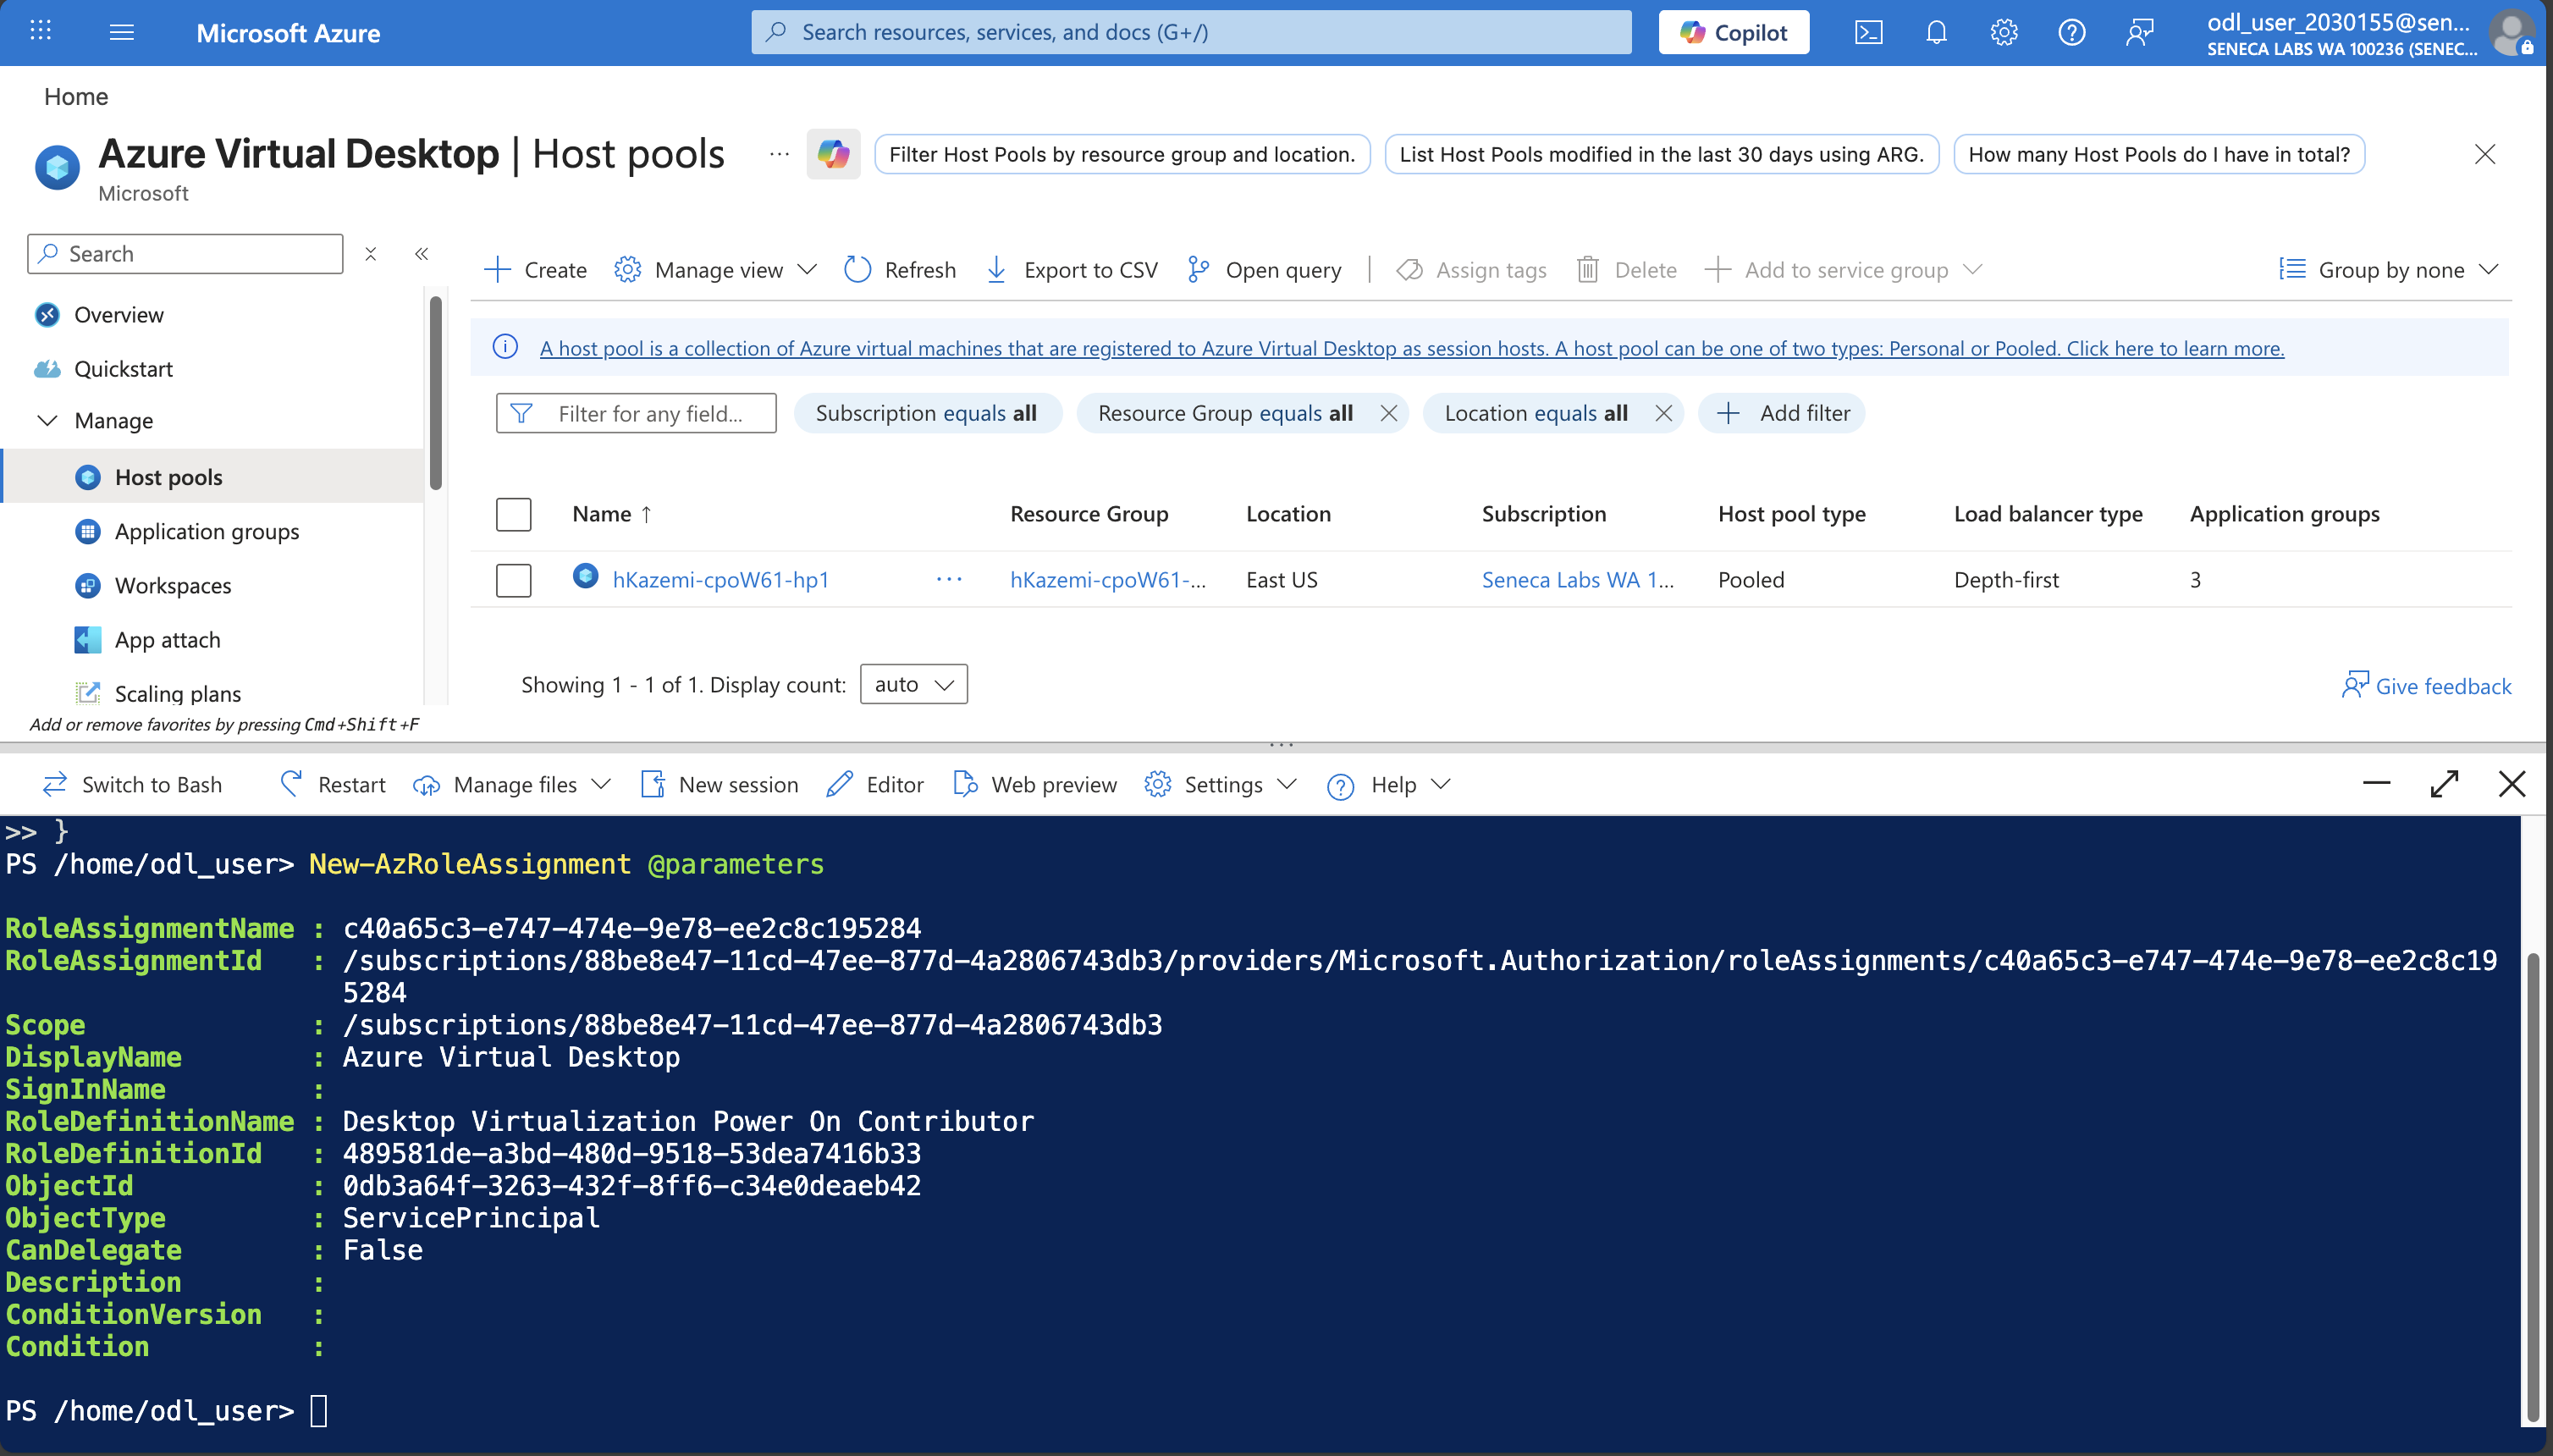Click Give feedback link
Screen dimensions: 2553x1456
[2427, 686]
